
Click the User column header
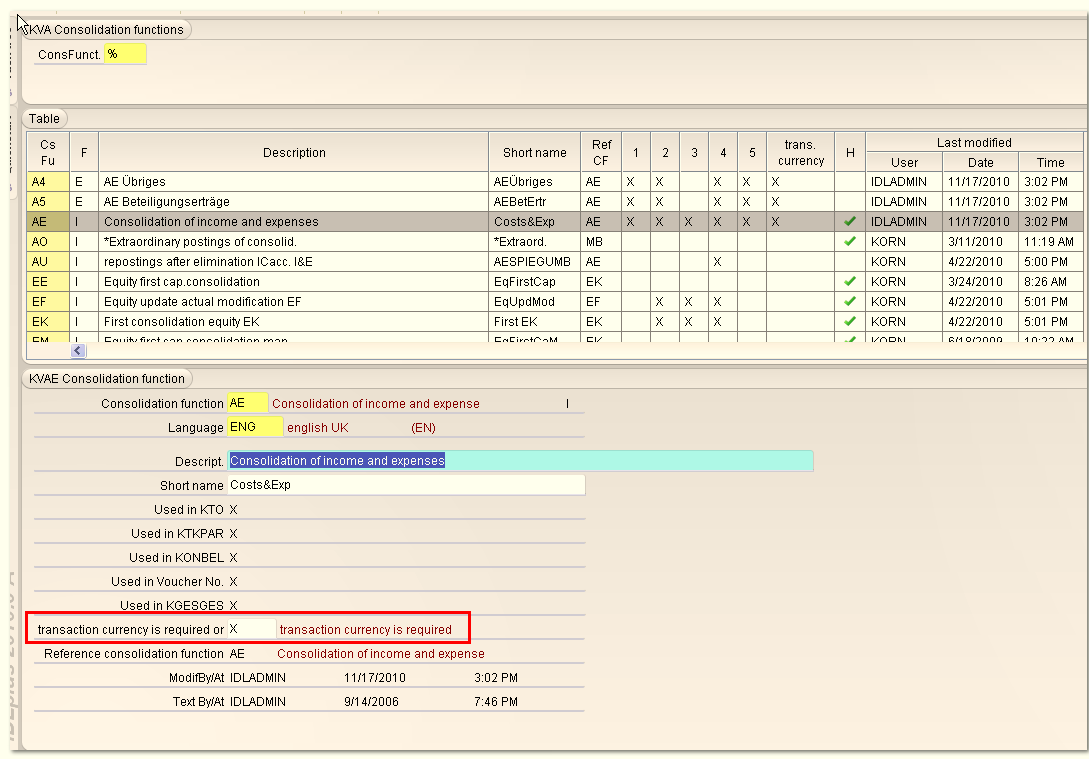point(904,162)
